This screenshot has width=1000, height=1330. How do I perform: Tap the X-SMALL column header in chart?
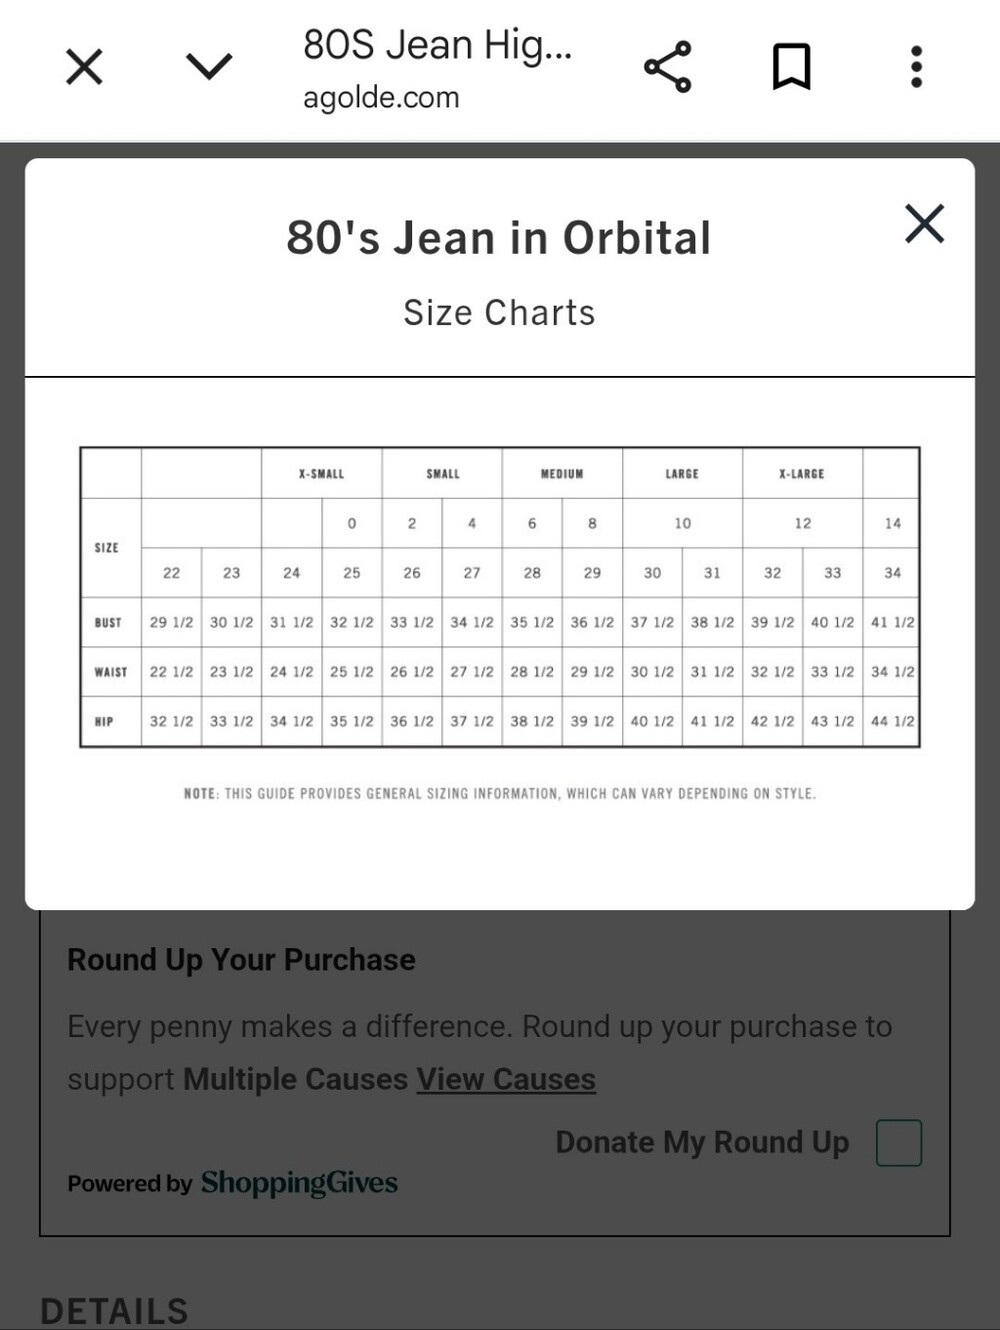(321, 474)
